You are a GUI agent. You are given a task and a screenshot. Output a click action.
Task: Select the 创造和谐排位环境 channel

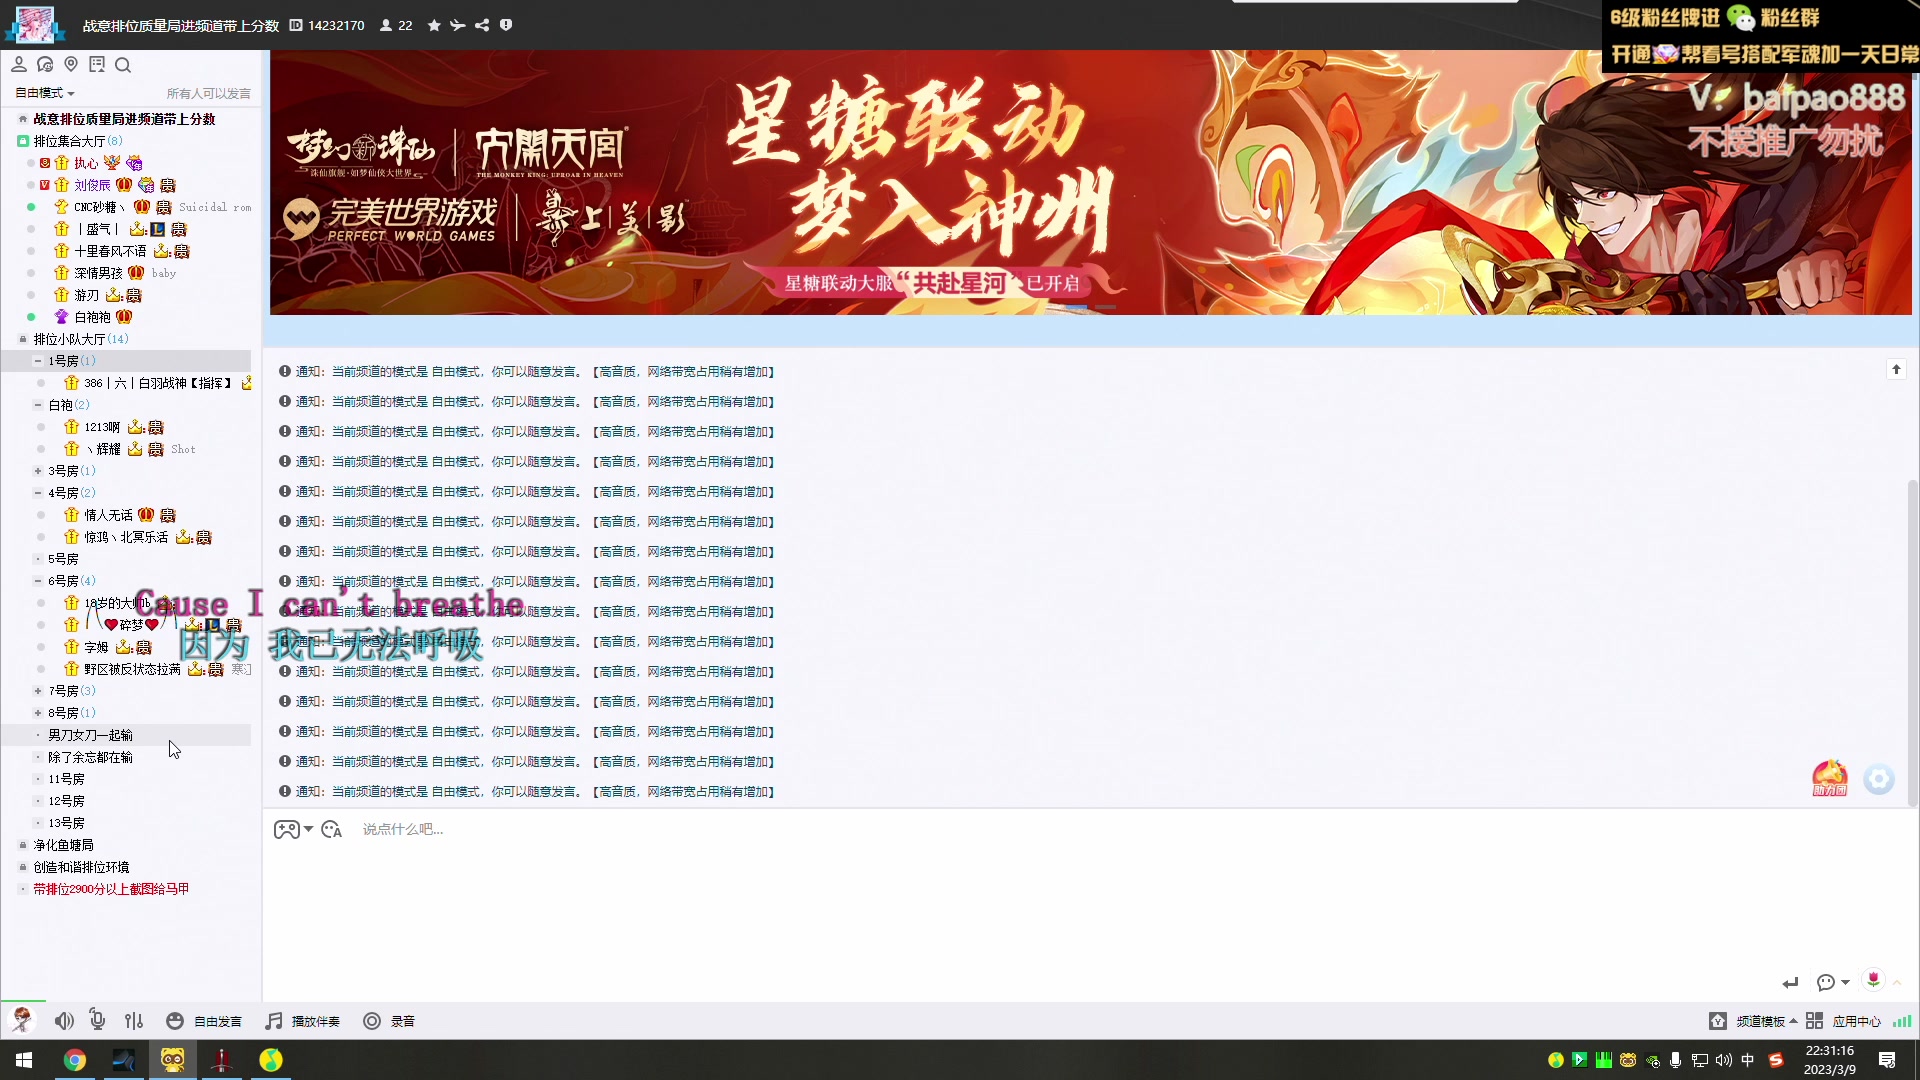tap(81, 867)
